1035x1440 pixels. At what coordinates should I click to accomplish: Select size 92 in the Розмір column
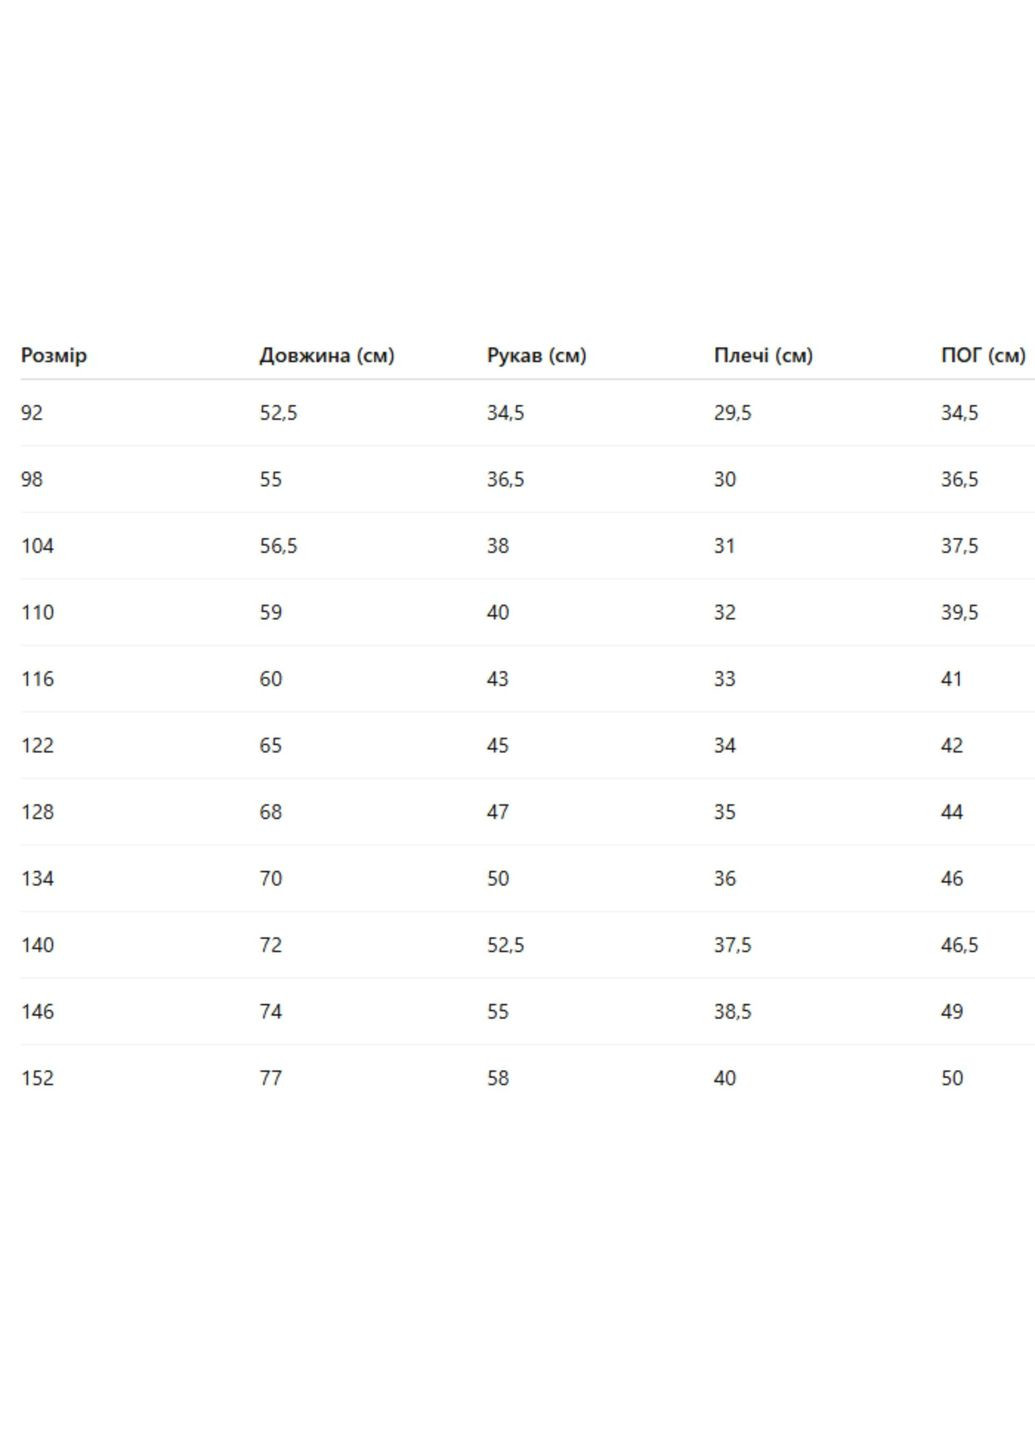pos(32,413)
